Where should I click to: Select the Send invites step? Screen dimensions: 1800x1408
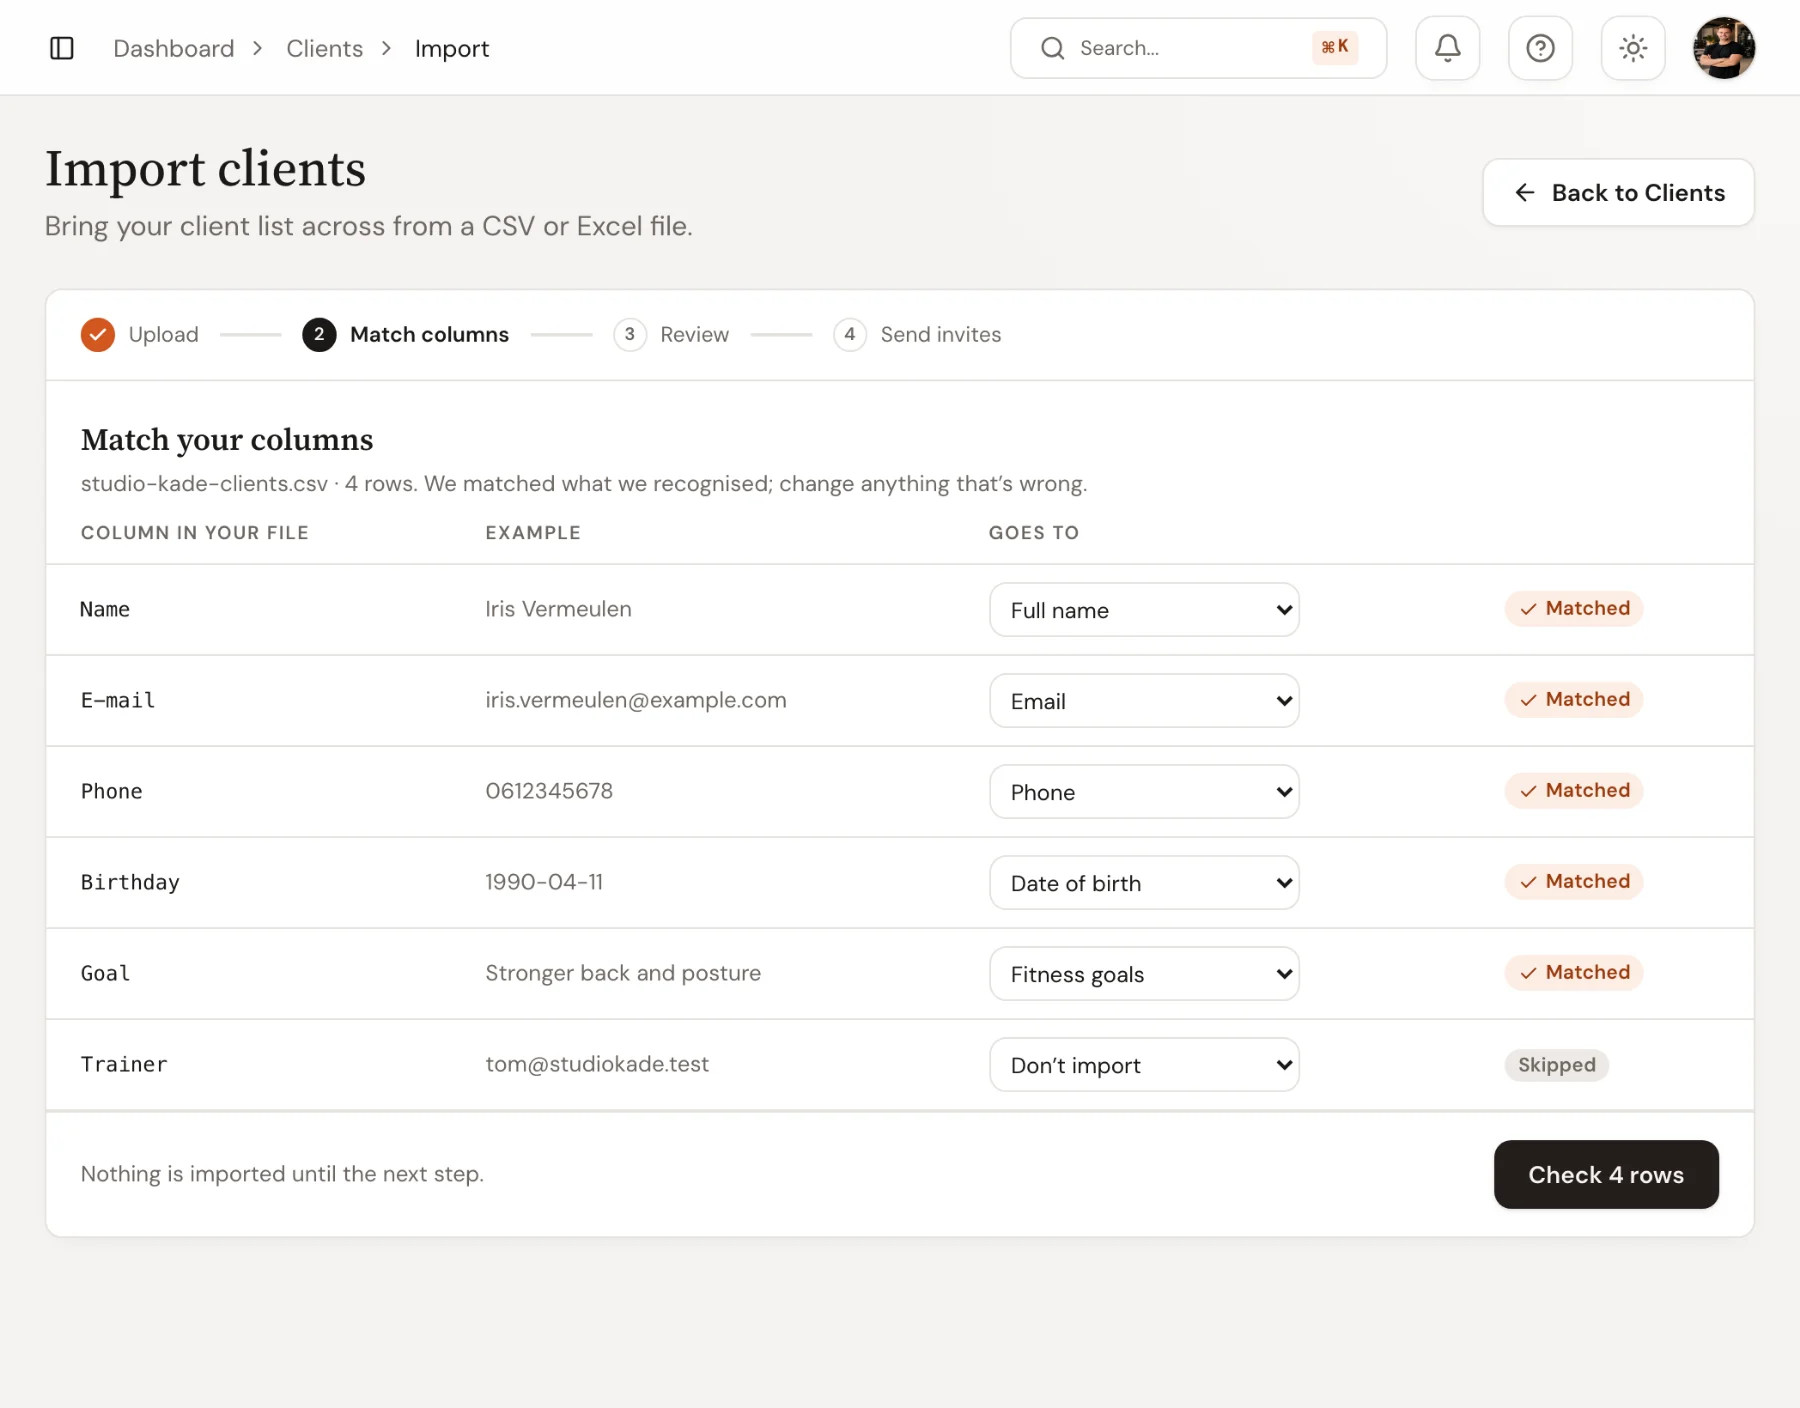pos(917,335)
